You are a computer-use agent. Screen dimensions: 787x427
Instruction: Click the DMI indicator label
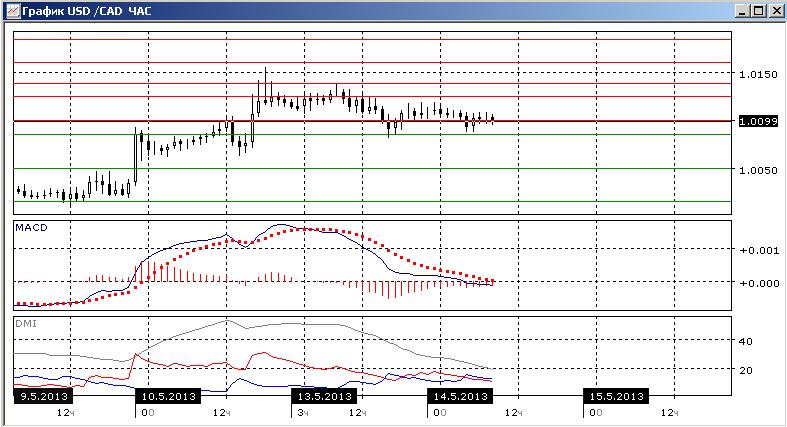coord(26,324)
